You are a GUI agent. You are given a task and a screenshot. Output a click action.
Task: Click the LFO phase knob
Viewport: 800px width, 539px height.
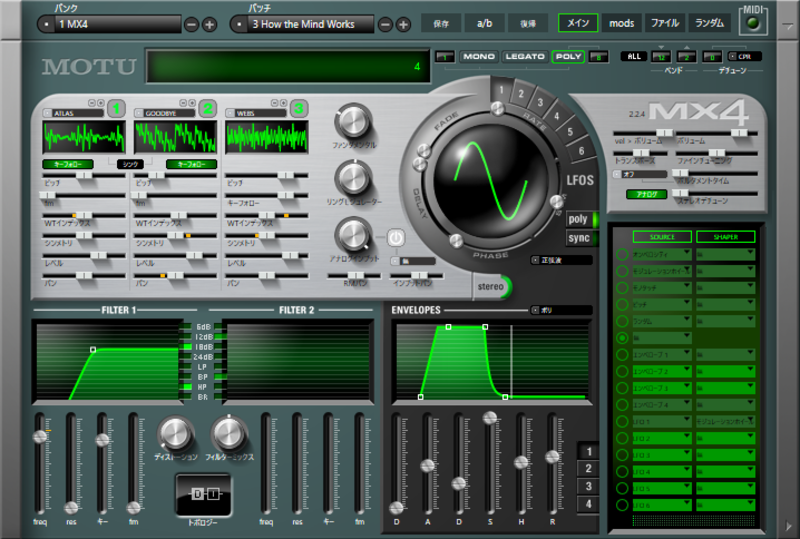pos(456,240)
